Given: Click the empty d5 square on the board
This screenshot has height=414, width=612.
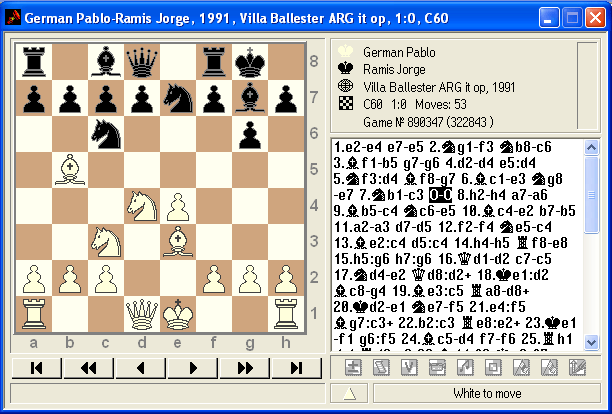Looking at the screenshot, I should [142, 170].
